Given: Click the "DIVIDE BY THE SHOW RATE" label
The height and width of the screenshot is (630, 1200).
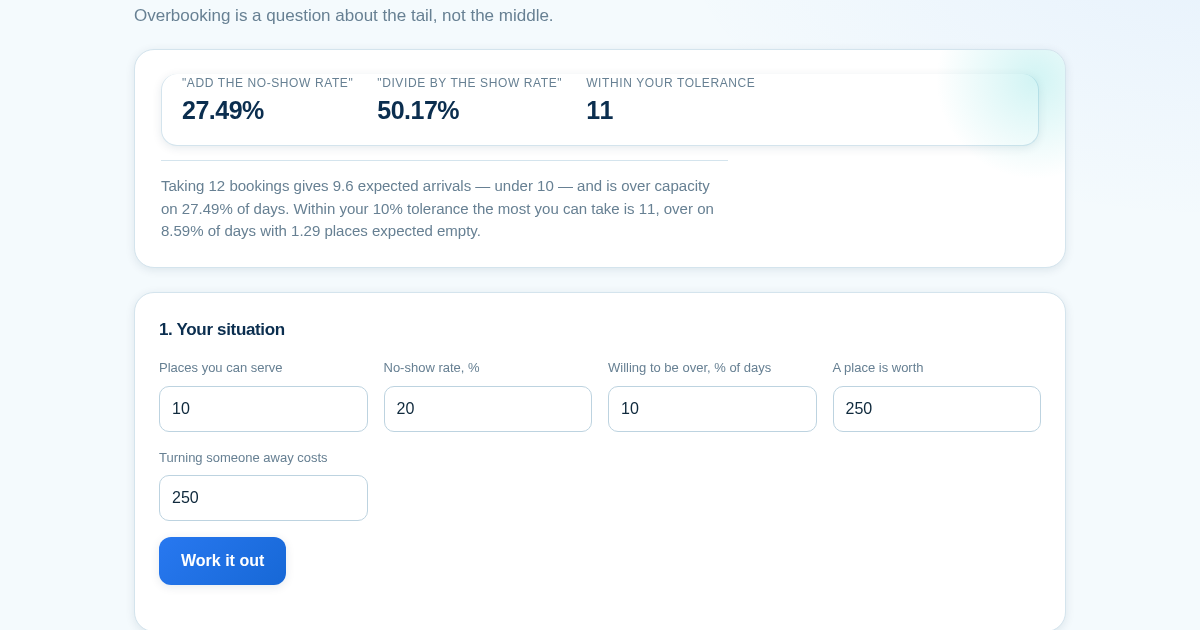Looking at the screenshot, I should click(469, 83).
